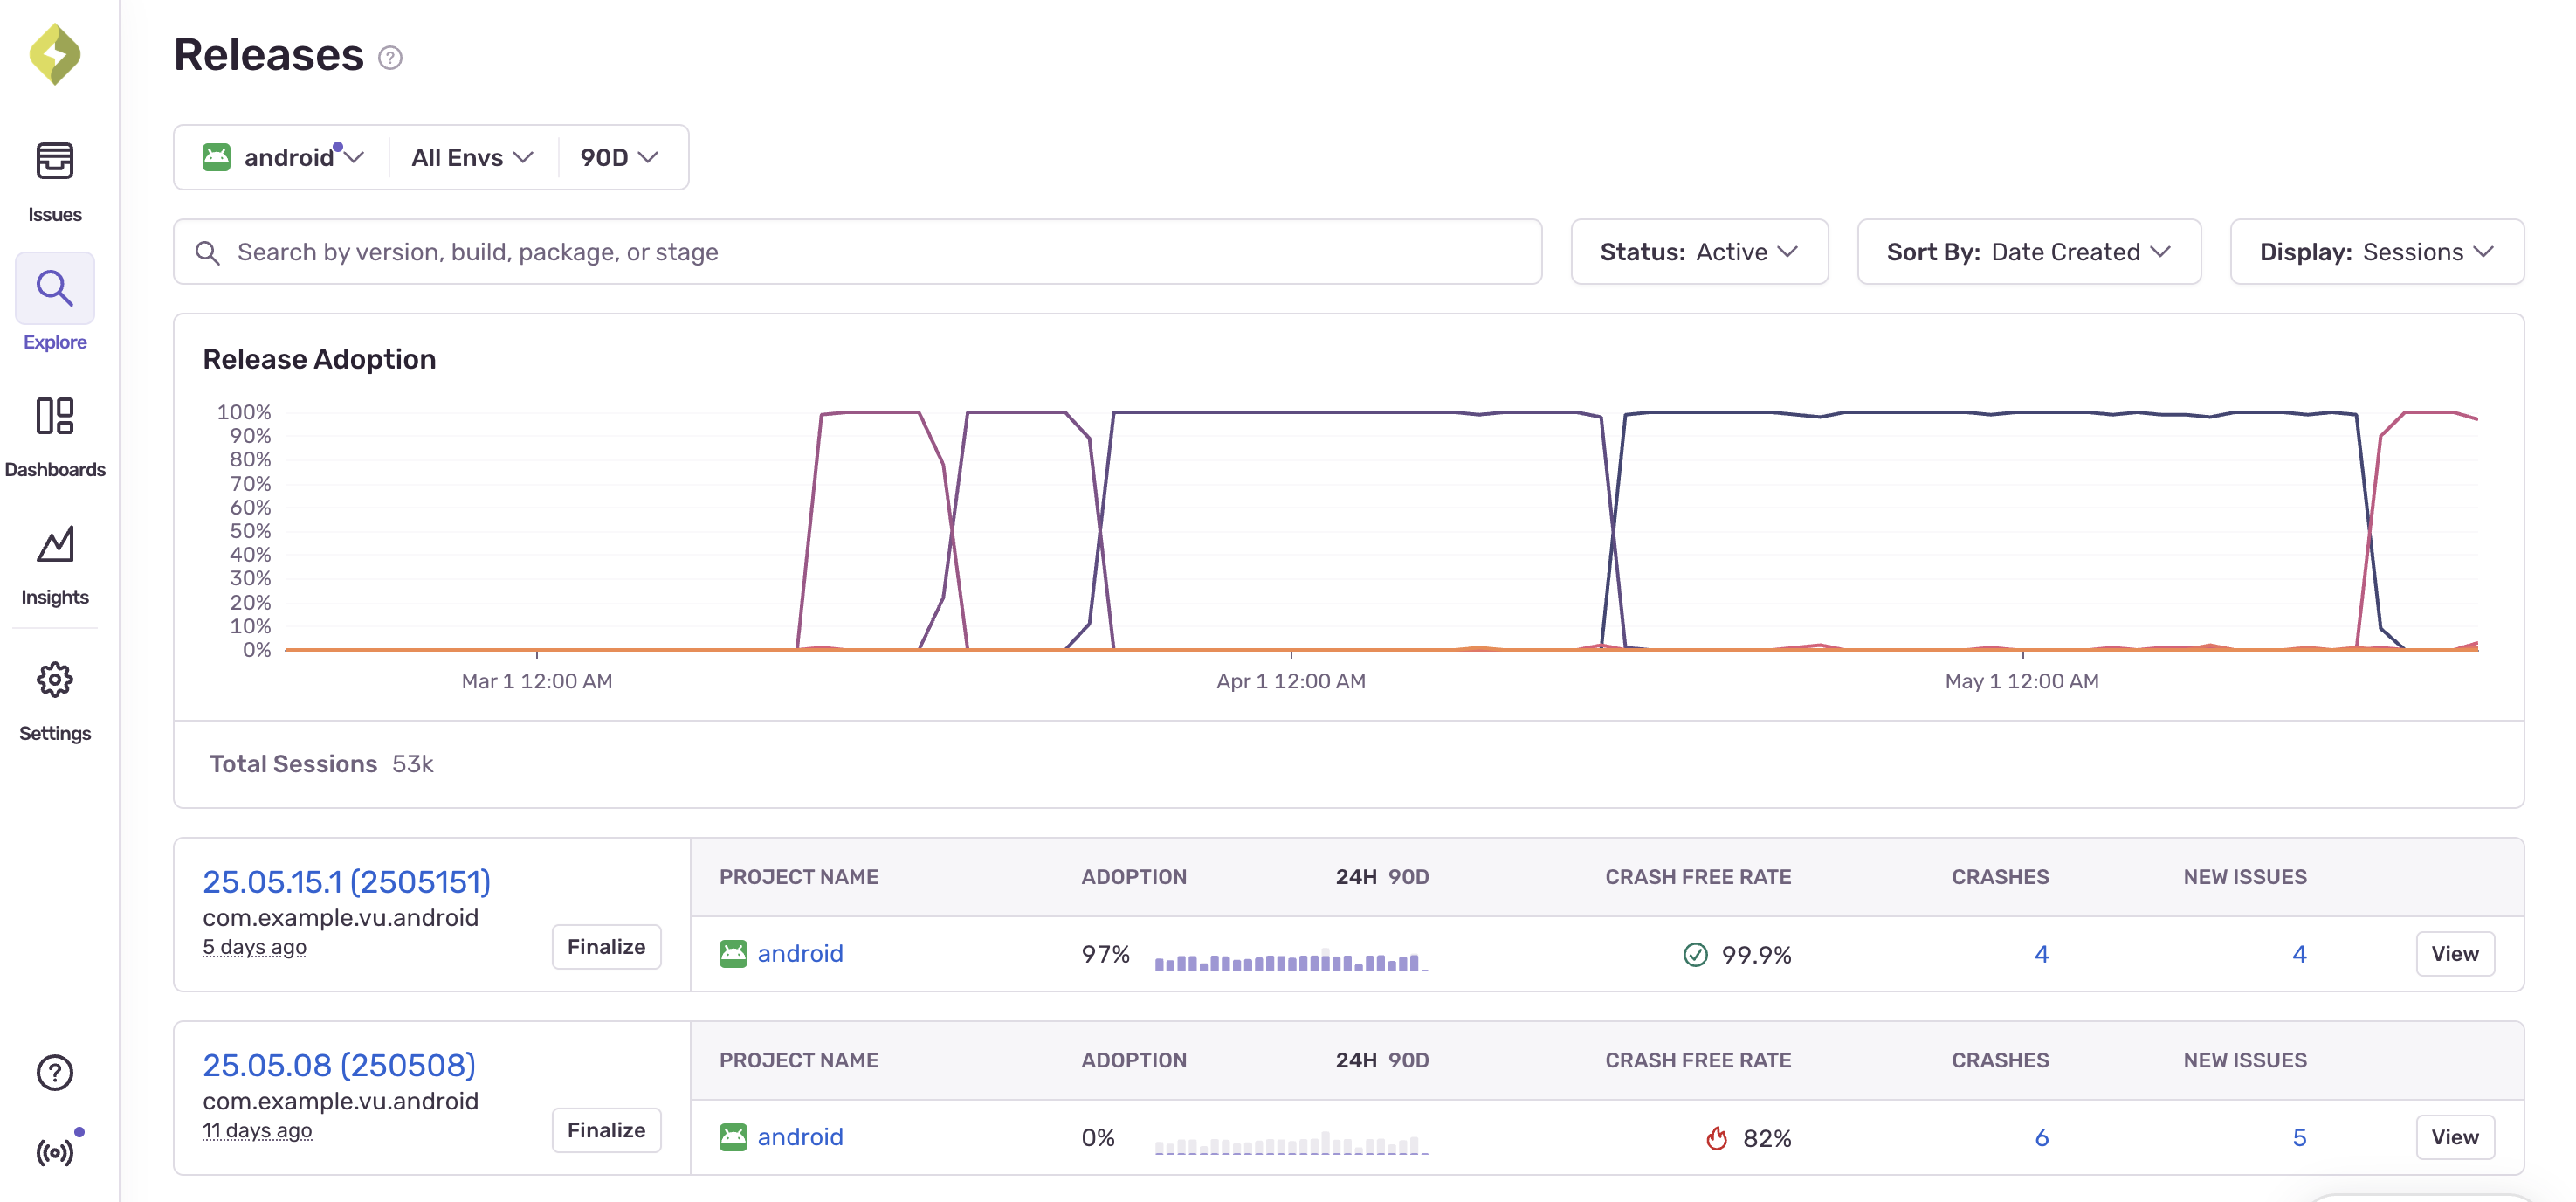Click the release search input field
Viewport: 2576px width, 1202px height.
(860, 252)
